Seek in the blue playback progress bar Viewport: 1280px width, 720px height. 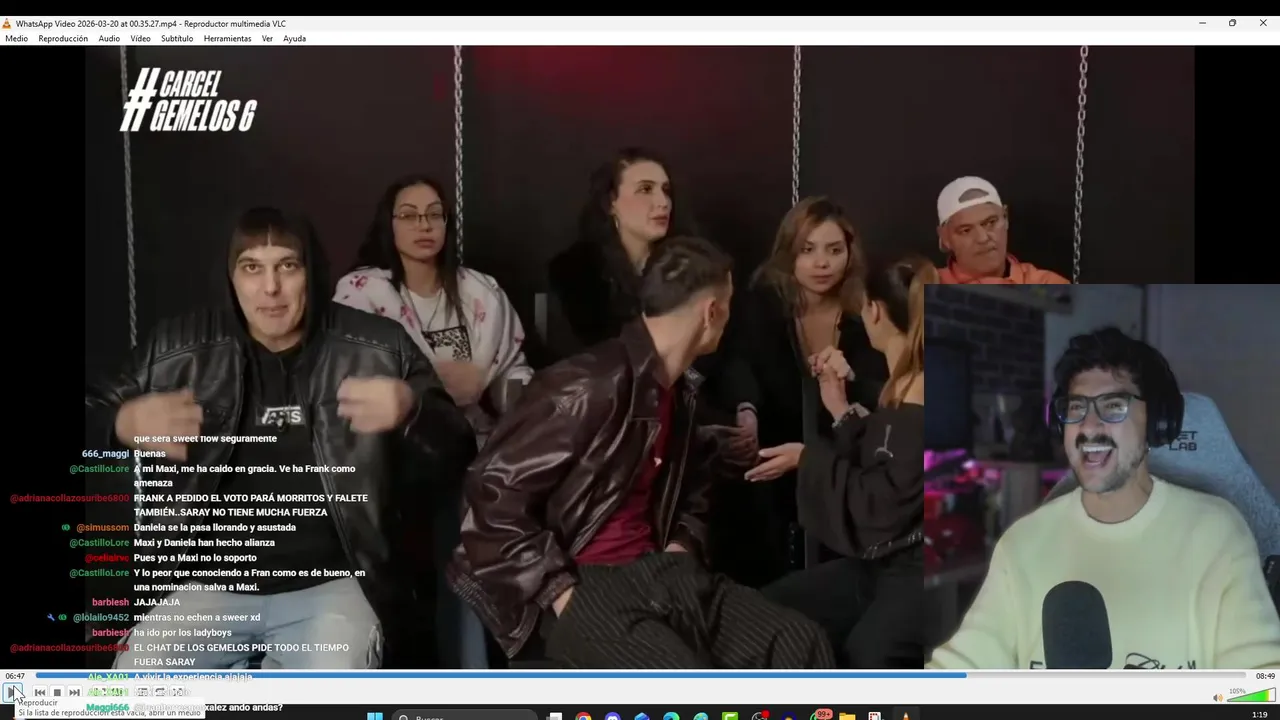click(640, 676)
